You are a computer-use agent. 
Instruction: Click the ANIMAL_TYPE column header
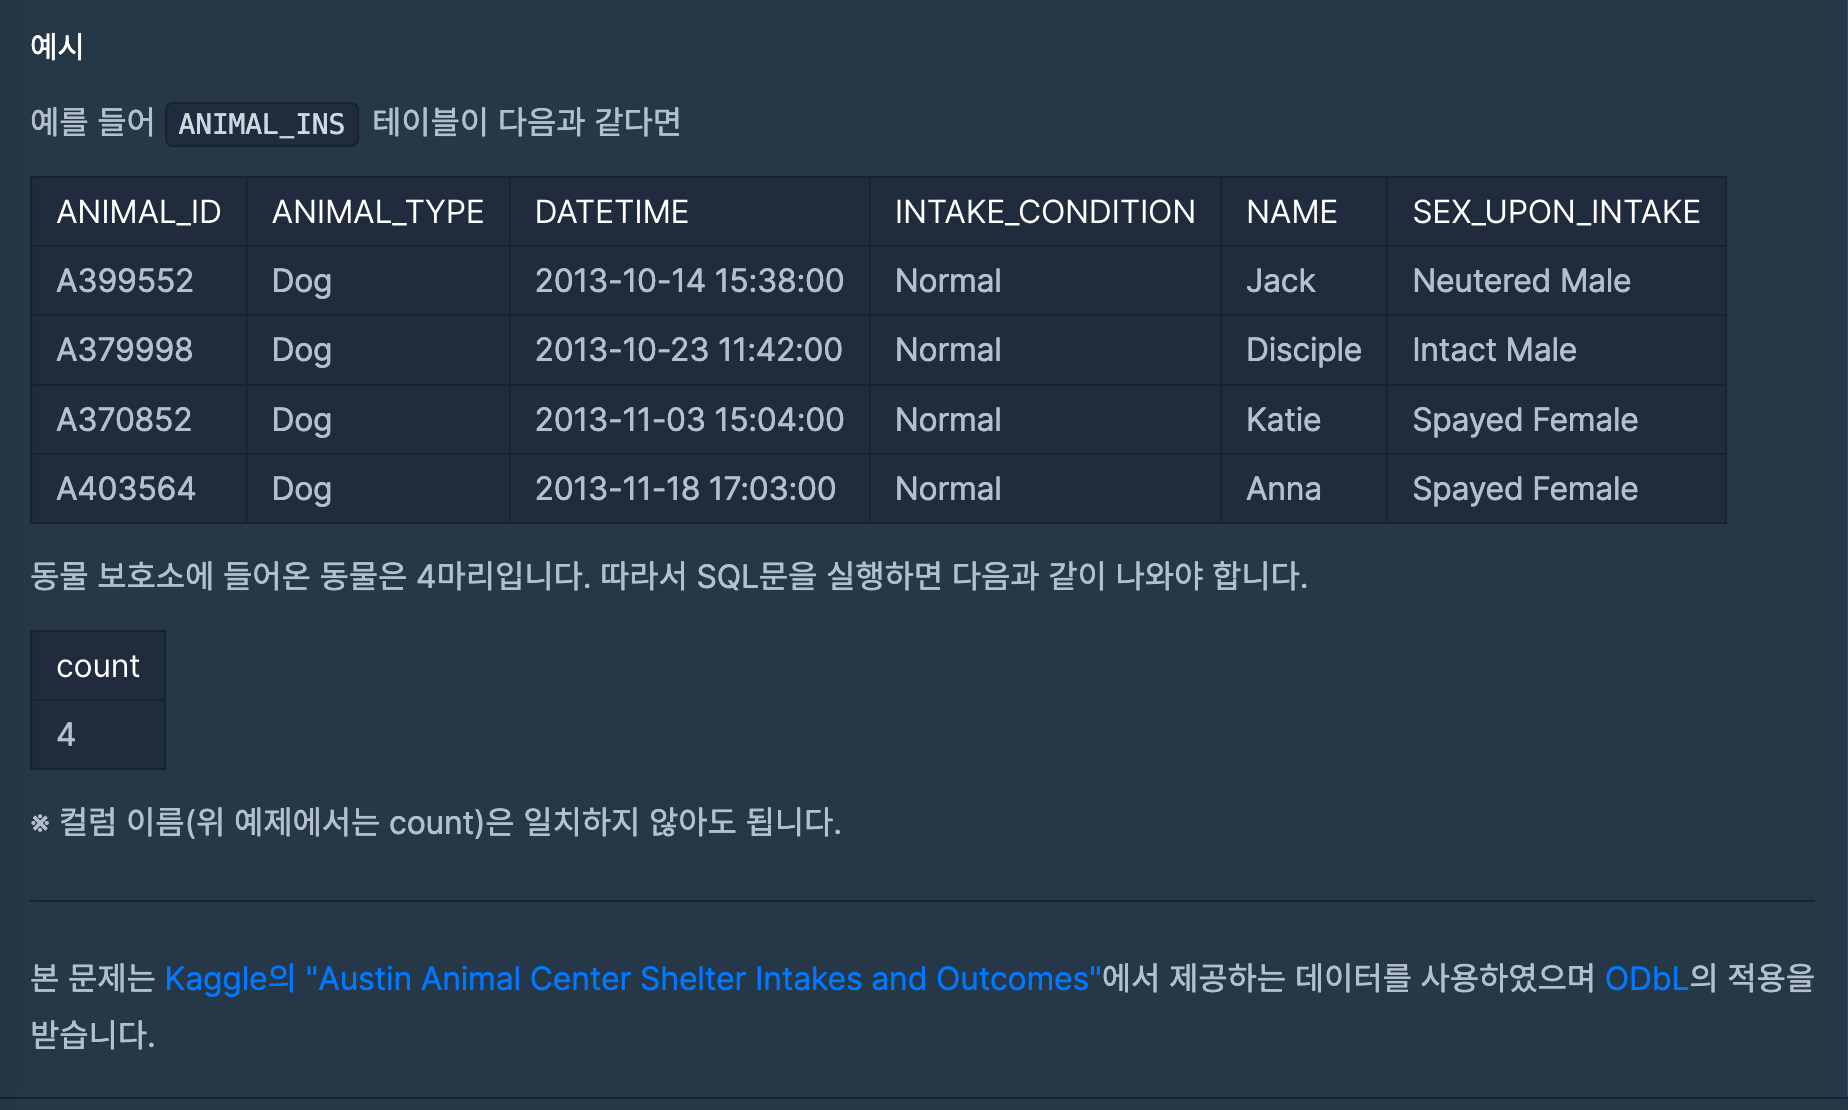point(378,212)
